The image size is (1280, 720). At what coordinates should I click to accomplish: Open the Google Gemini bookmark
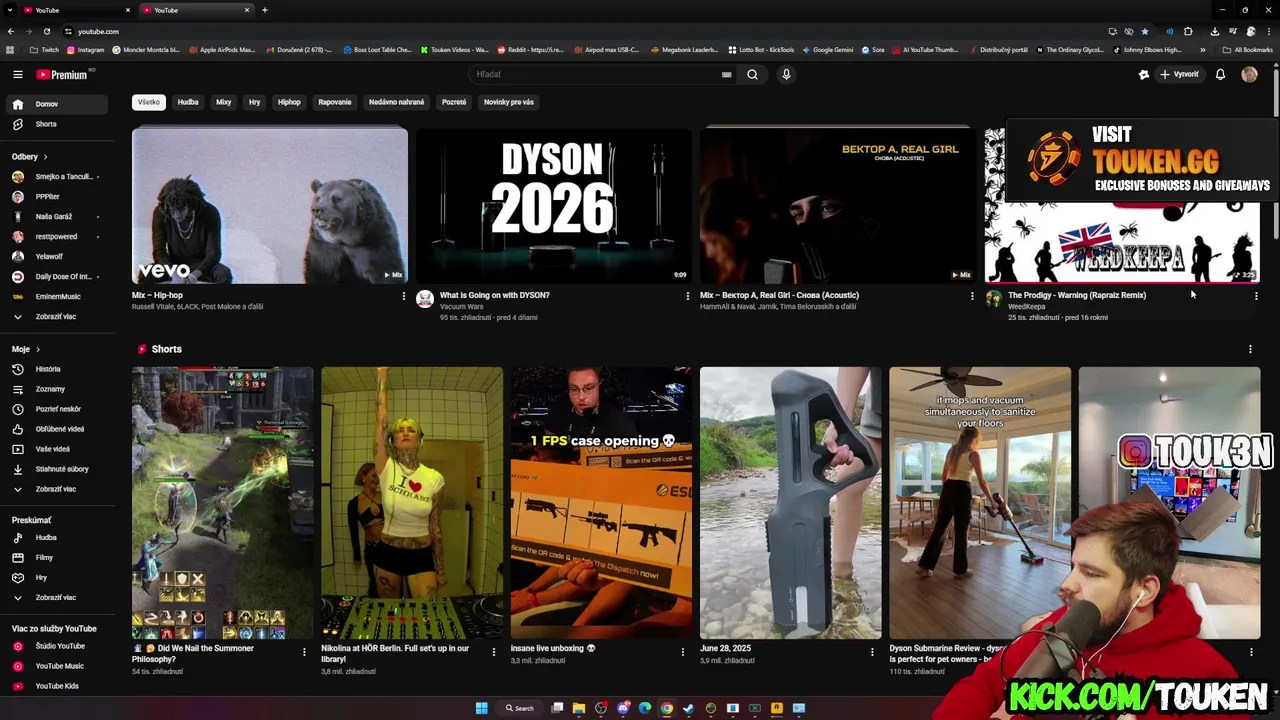827,50
